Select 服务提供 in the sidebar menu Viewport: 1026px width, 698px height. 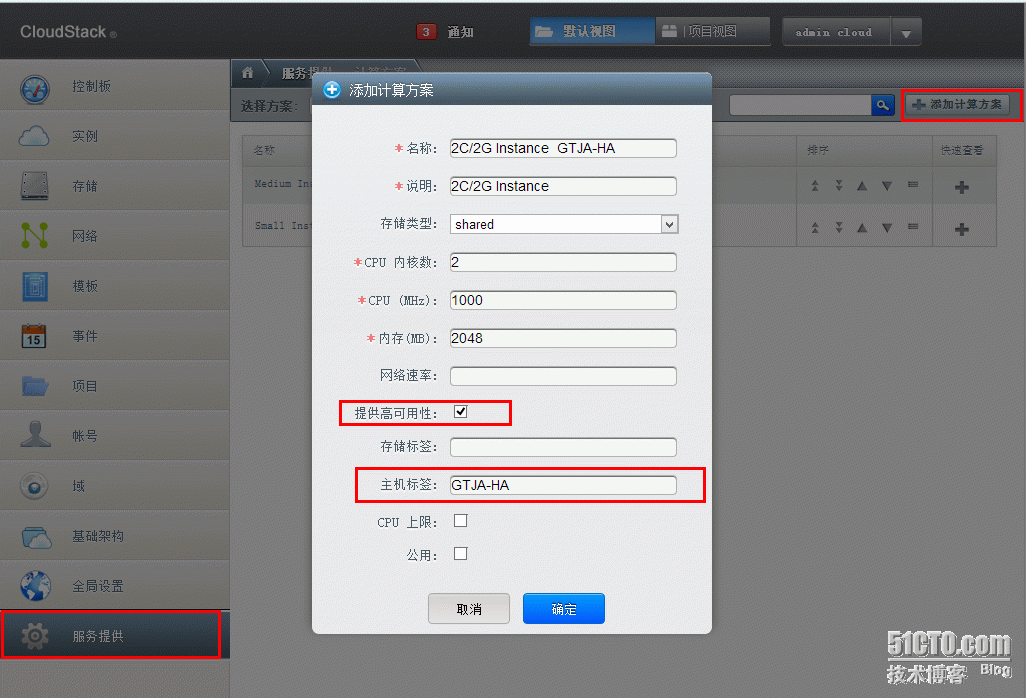coord(115,636)
